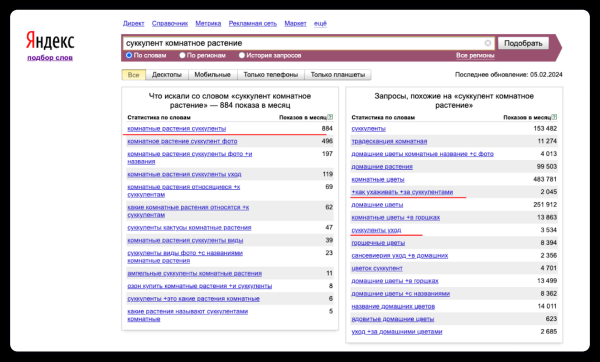Open similar query 'домашние цветы' with 251 912
The image size is (600, 362).
[x=377, y=204]
